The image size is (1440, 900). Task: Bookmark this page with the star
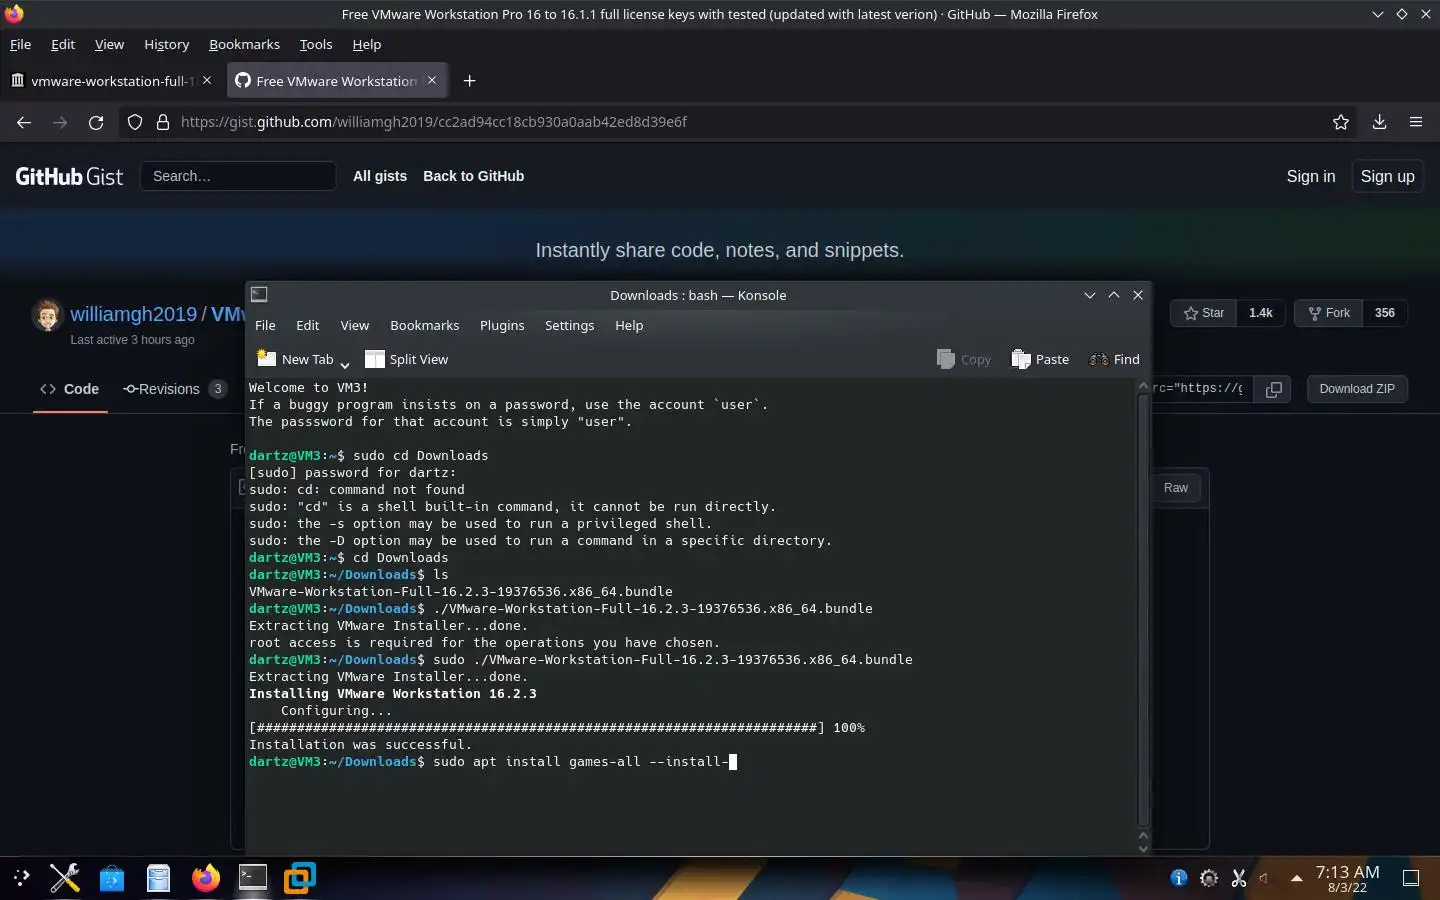click(x=1341, y=122)
